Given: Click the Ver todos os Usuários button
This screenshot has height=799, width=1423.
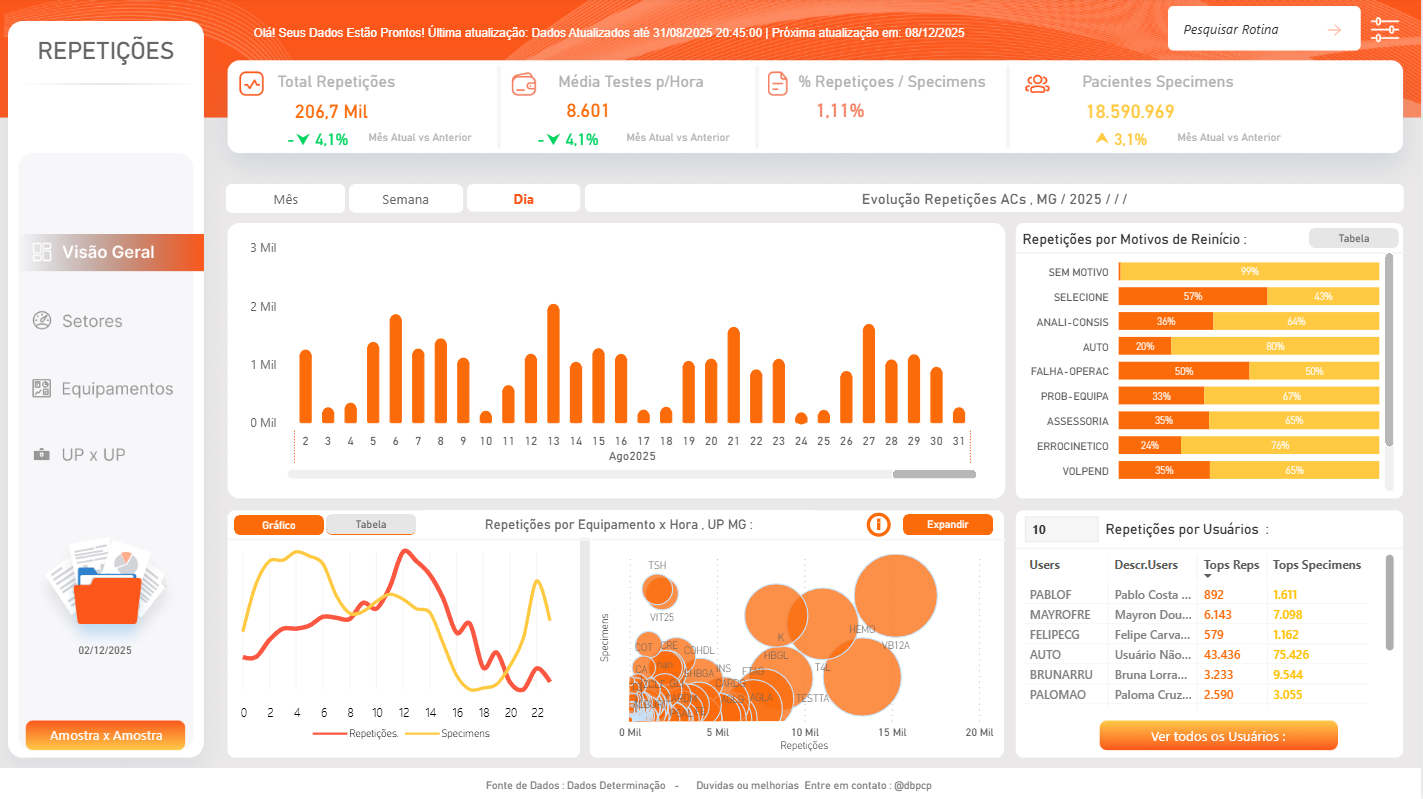Looking at the screenshot, I should tap(1217, 736).
